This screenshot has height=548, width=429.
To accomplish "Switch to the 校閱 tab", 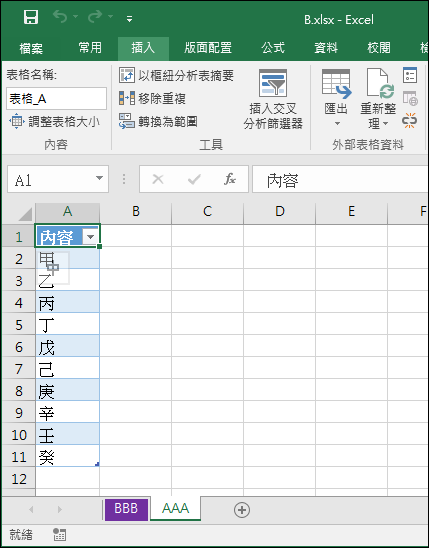I will point(378,48).
